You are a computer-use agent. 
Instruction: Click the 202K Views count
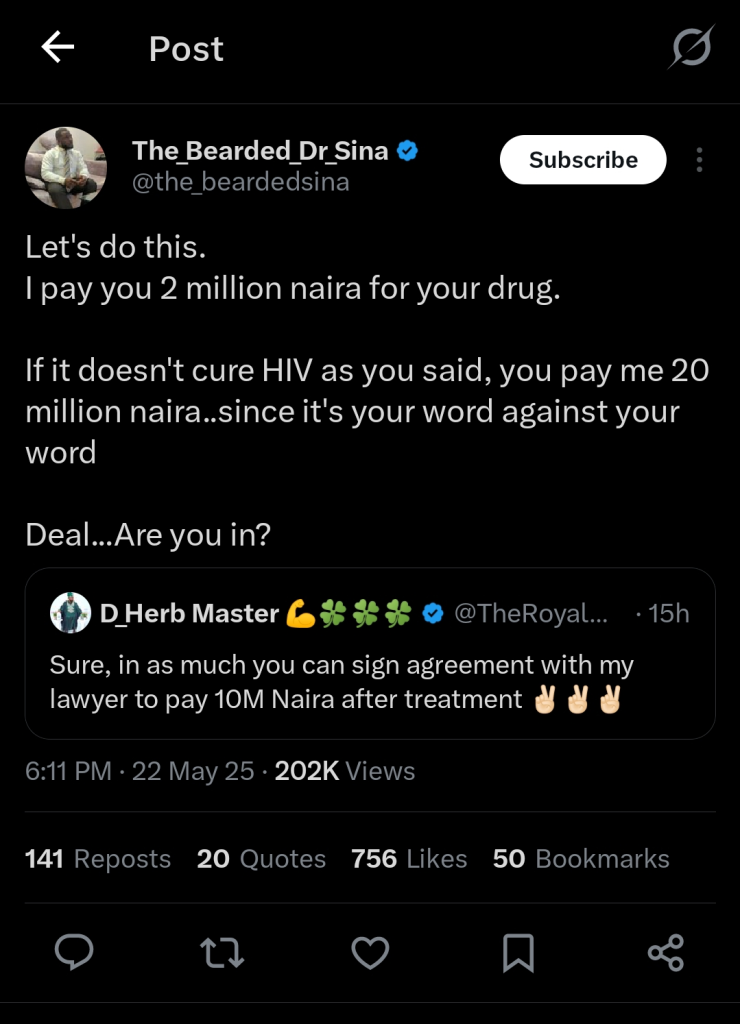click(345, 771)
